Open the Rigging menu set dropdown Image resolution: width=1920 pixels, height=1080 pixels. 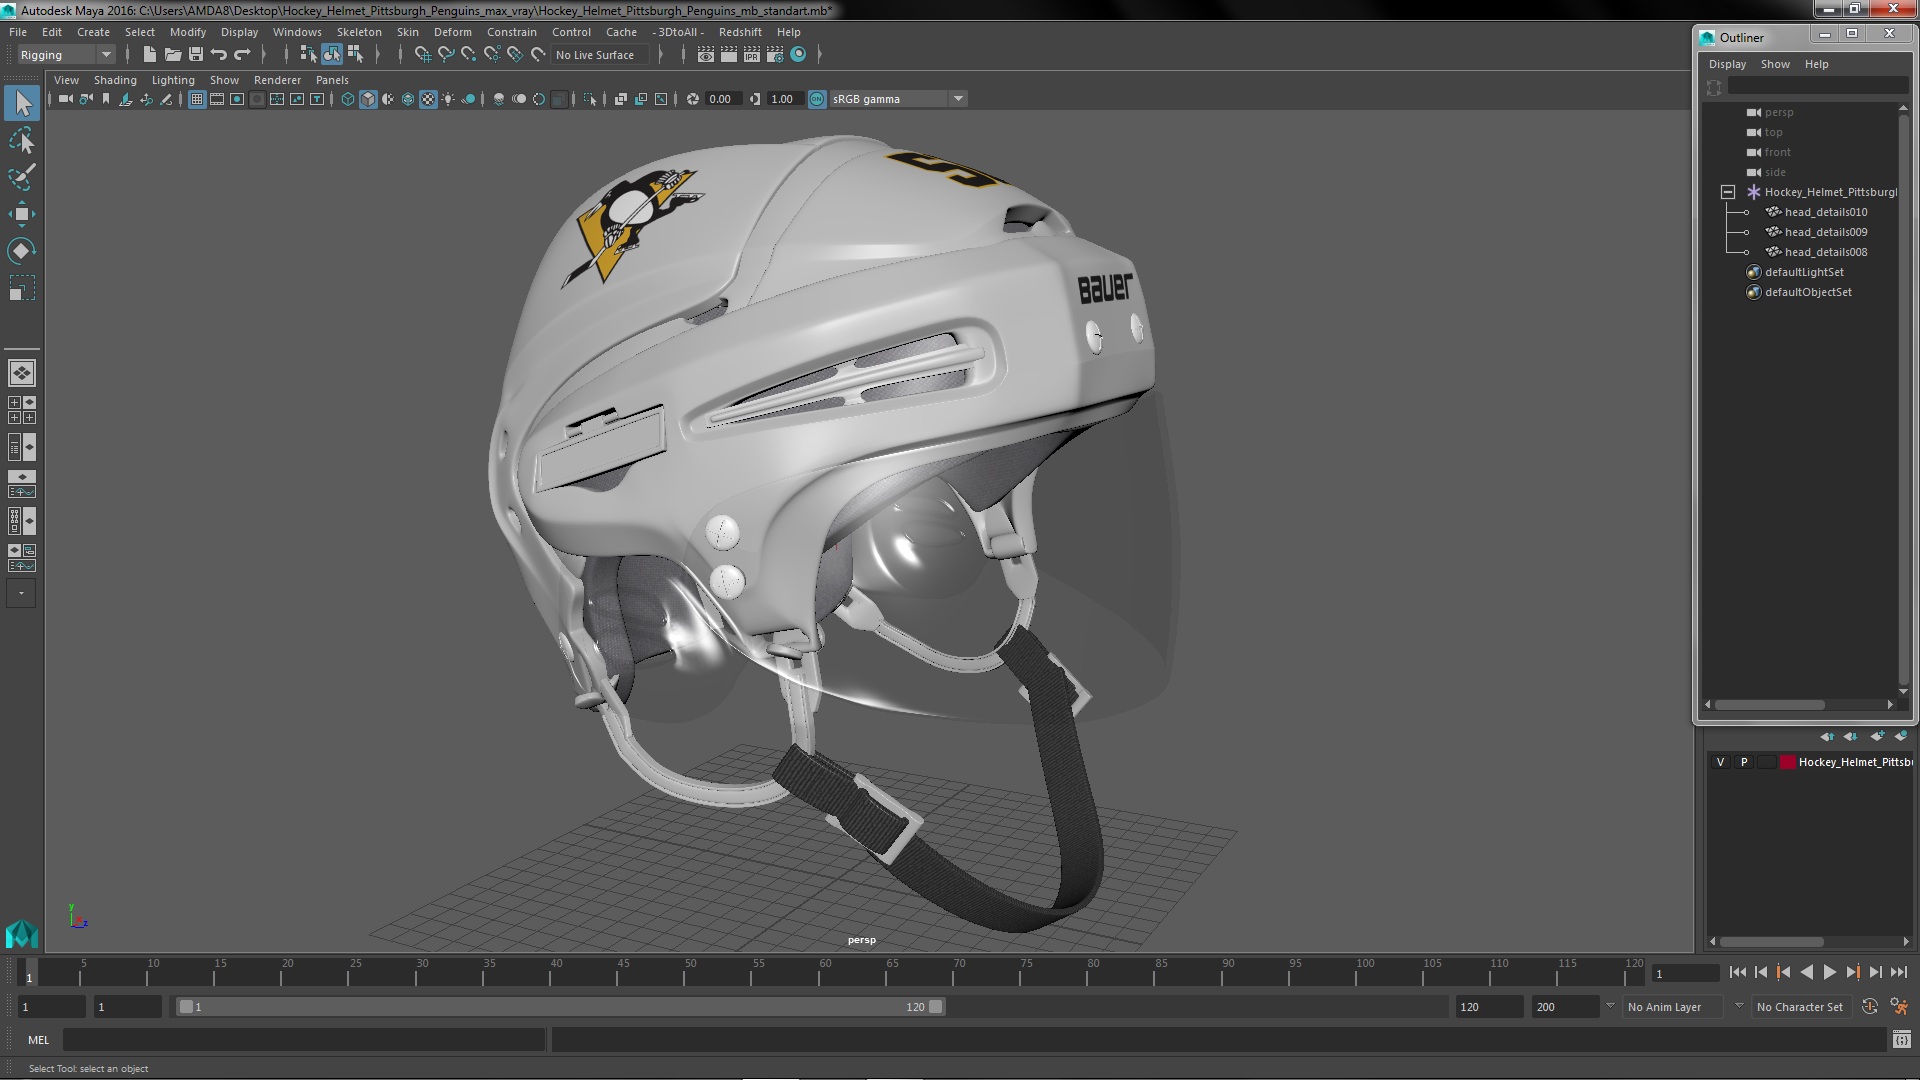tap(65, 55)
